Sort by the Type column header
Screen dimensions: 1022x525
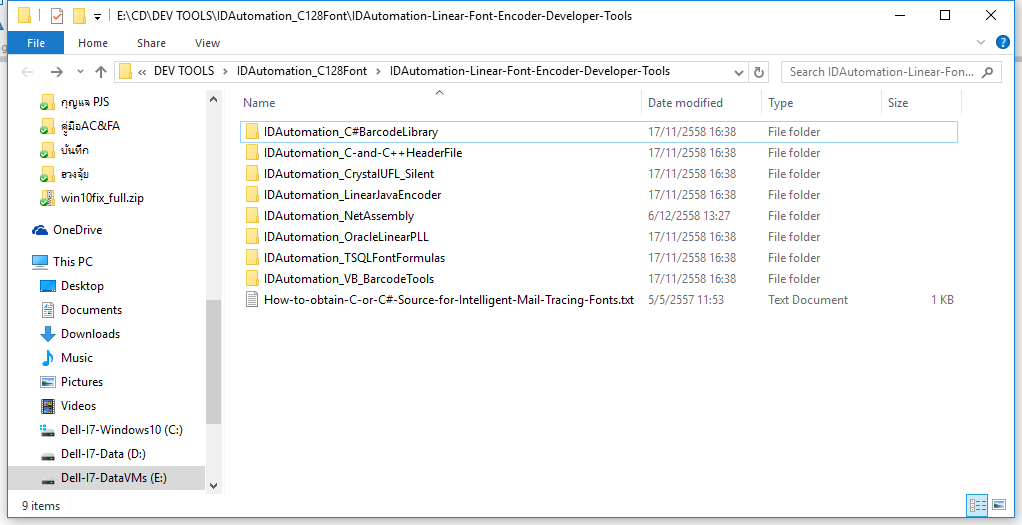821,102
